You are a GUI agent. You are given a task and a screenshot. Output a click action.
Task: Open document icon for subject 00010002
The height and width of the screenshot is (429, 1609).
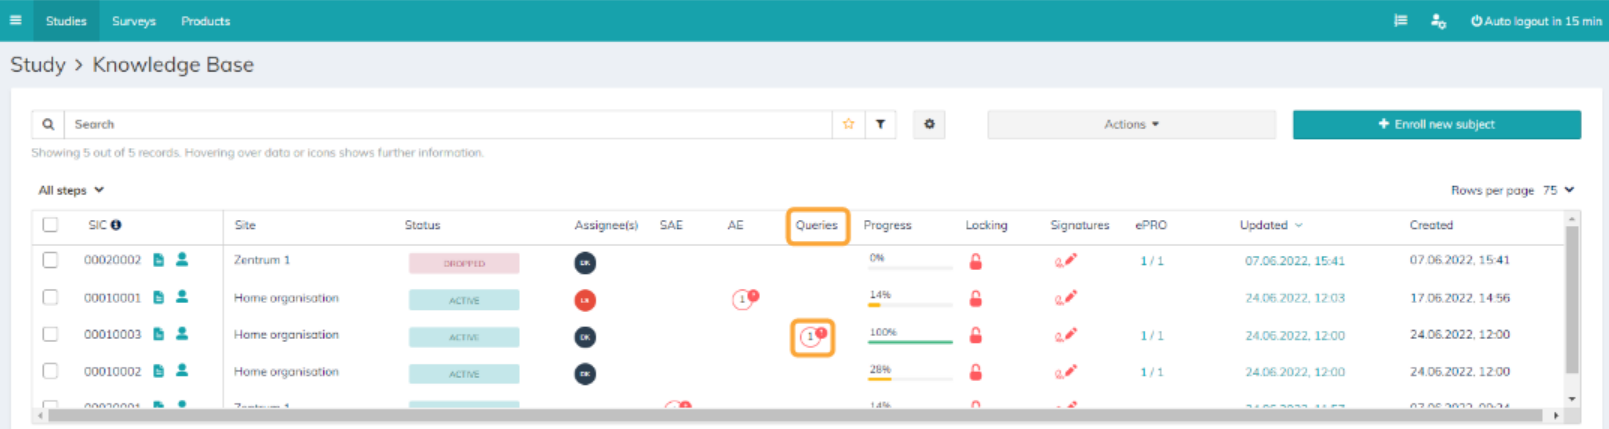click(x=158, y=371)
